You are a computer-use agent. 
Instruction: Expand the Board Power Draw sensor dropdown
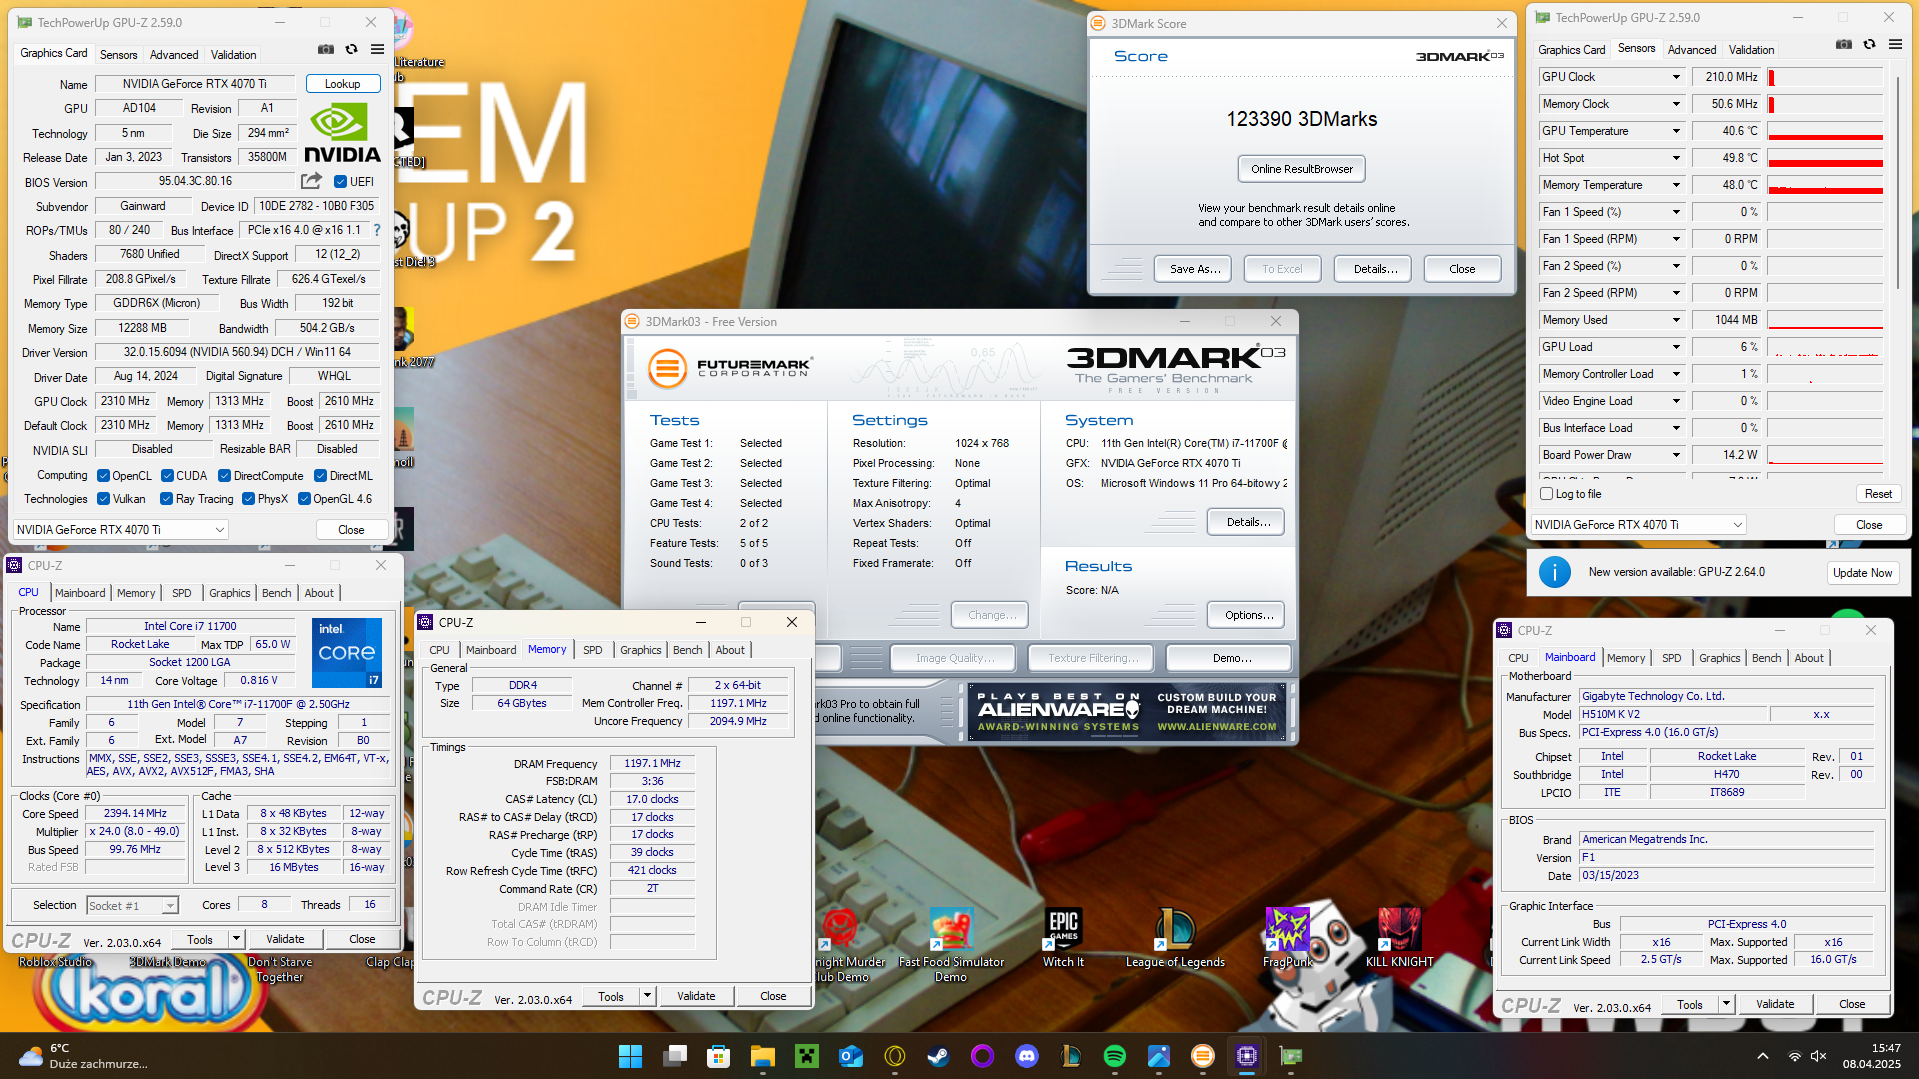[1676, 455]
